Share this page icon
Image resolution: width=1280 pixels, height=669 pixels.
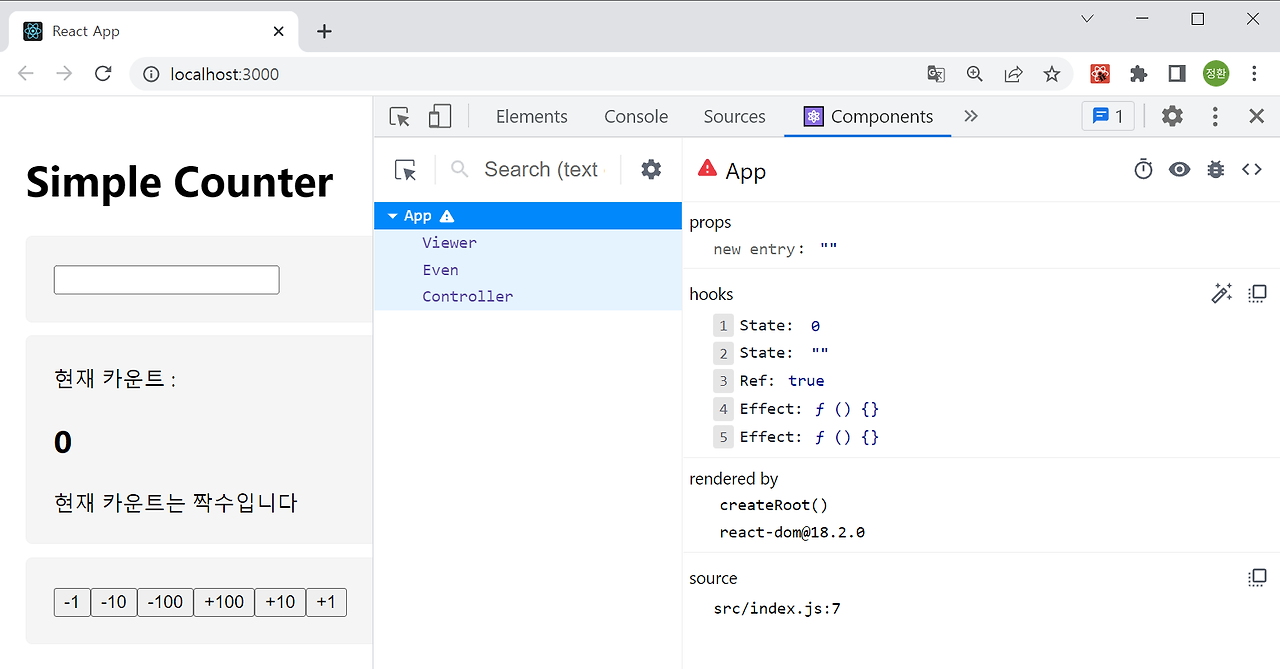[x=1013, y=74]
